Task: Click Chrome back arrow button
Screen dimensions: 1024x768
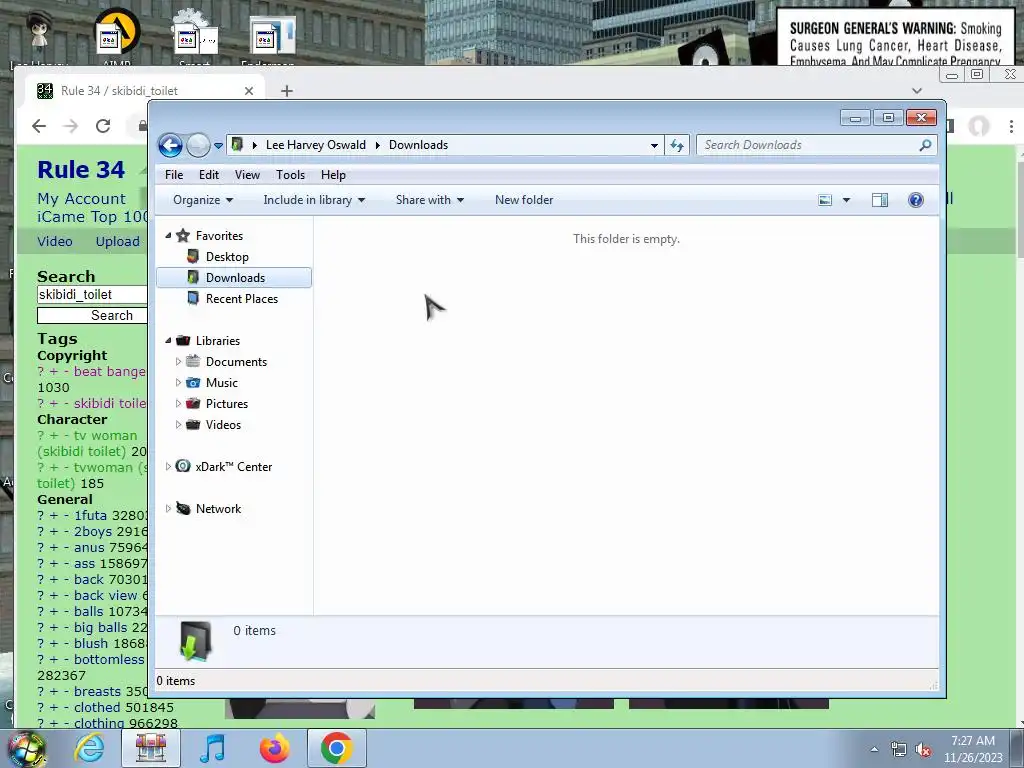Action: pos(39,126)
